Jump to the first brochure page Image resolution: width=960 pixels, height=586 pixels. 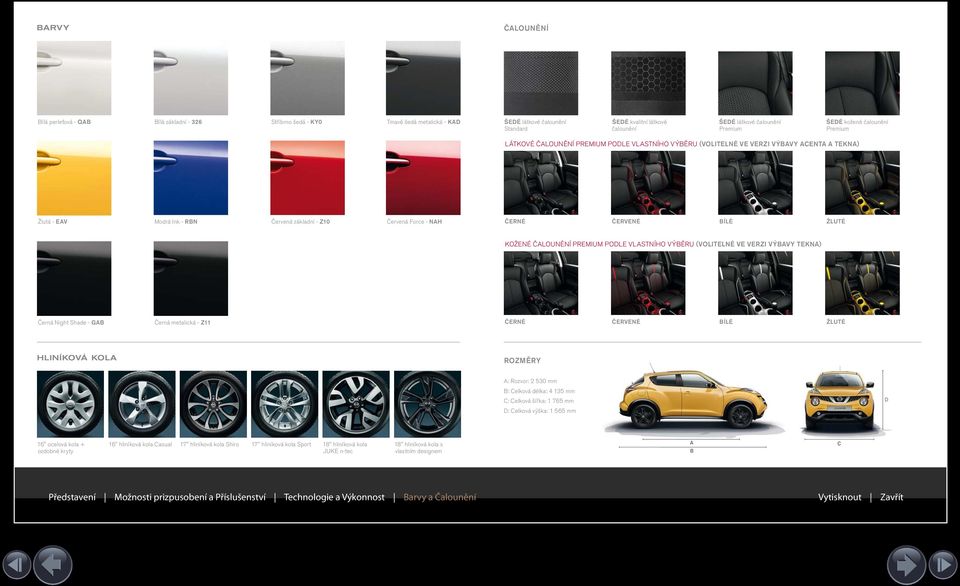point(16,564)
